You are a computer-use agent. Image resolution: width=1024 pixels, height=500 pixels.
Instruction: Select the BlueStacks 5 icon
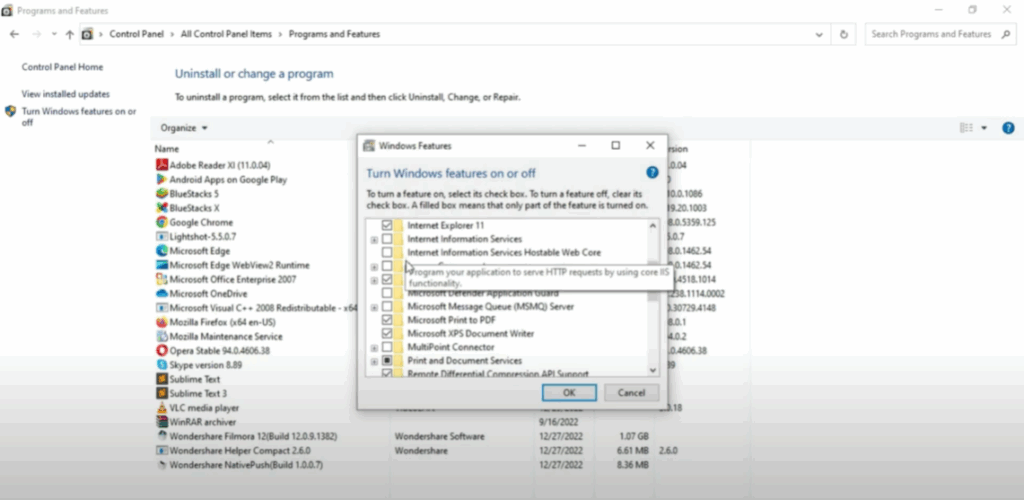[161, 194]
